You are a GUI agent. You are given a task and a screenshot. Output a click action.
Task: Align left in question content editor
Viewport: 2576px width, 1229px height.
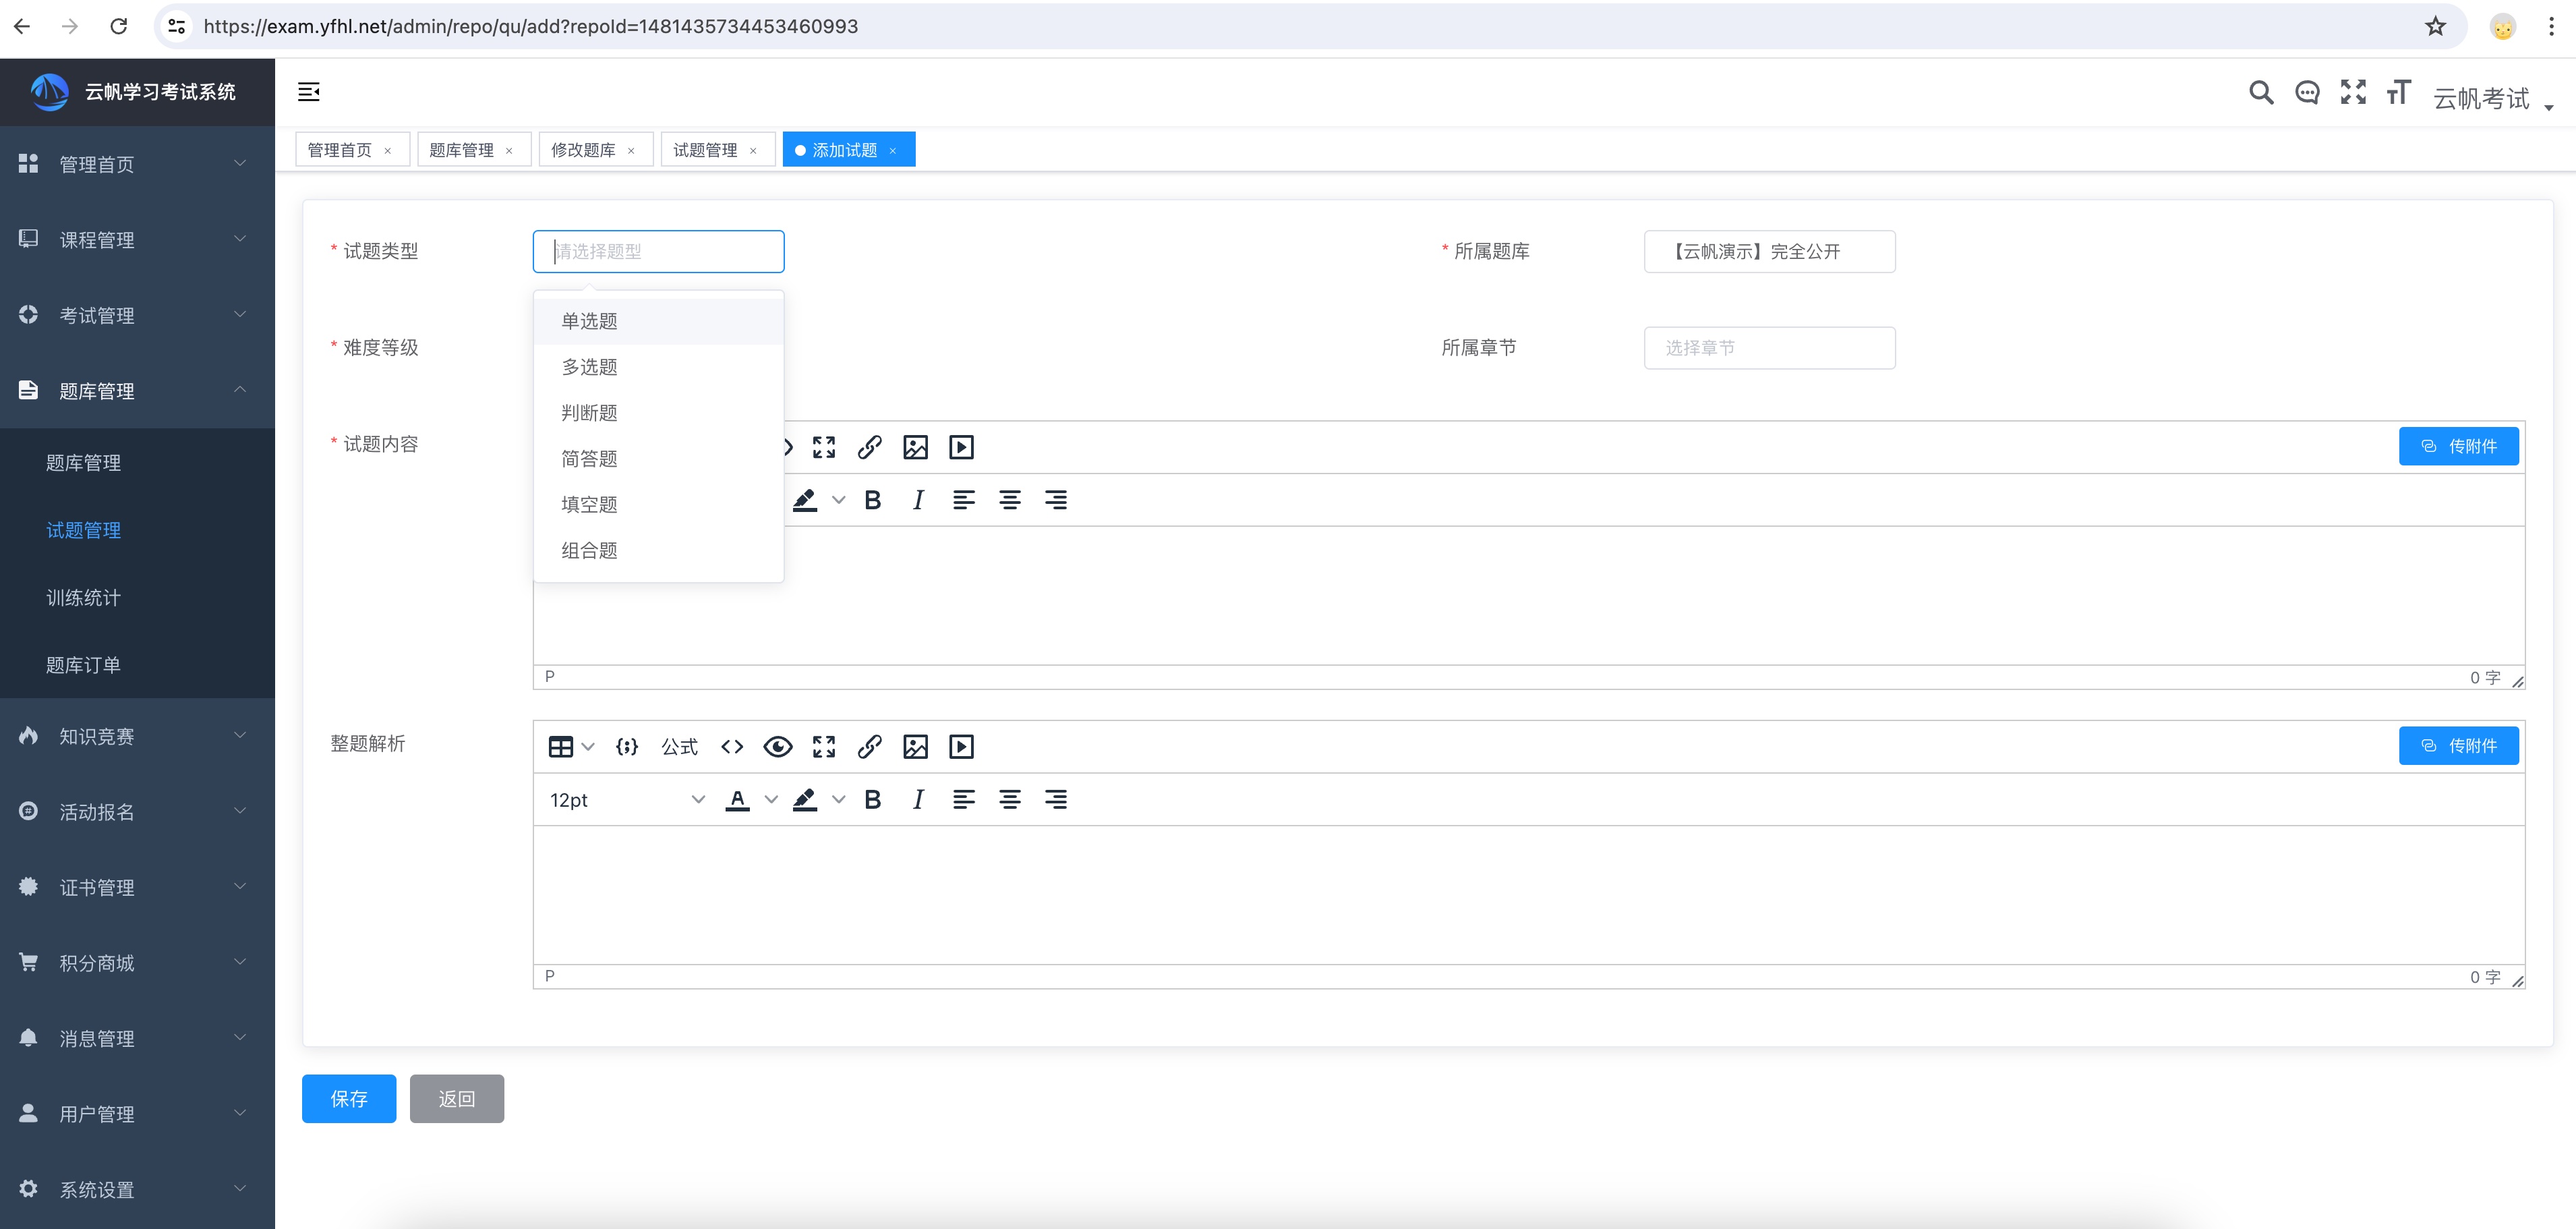[964, 500]
